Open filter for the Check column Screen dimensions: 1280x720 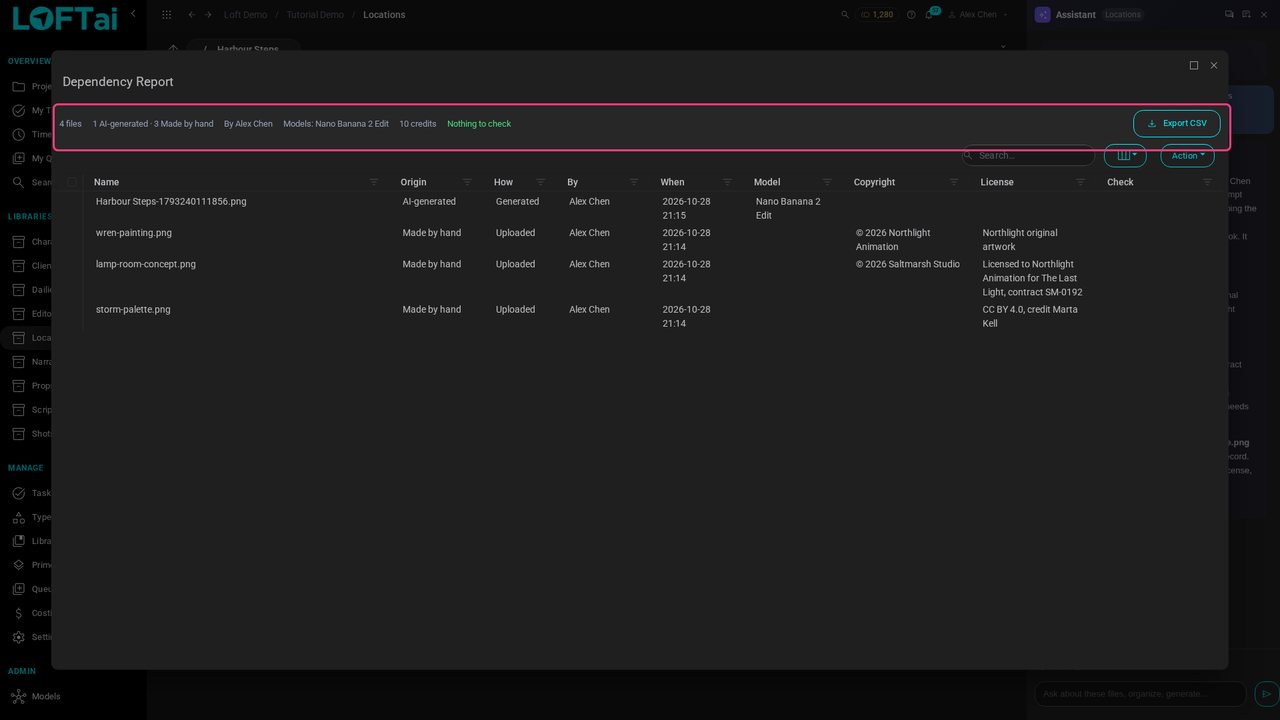[1208, 182]
